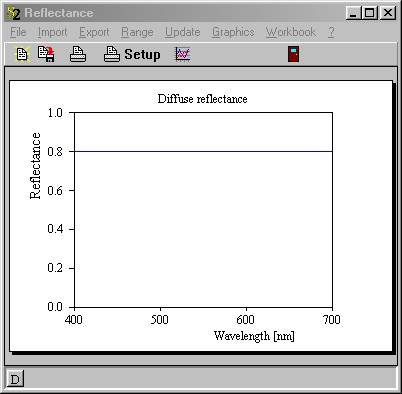Click the blue reflectance line at 0.8
This screenshot has width=402, height=394.
pyautogui.click(x=203, y=151)
